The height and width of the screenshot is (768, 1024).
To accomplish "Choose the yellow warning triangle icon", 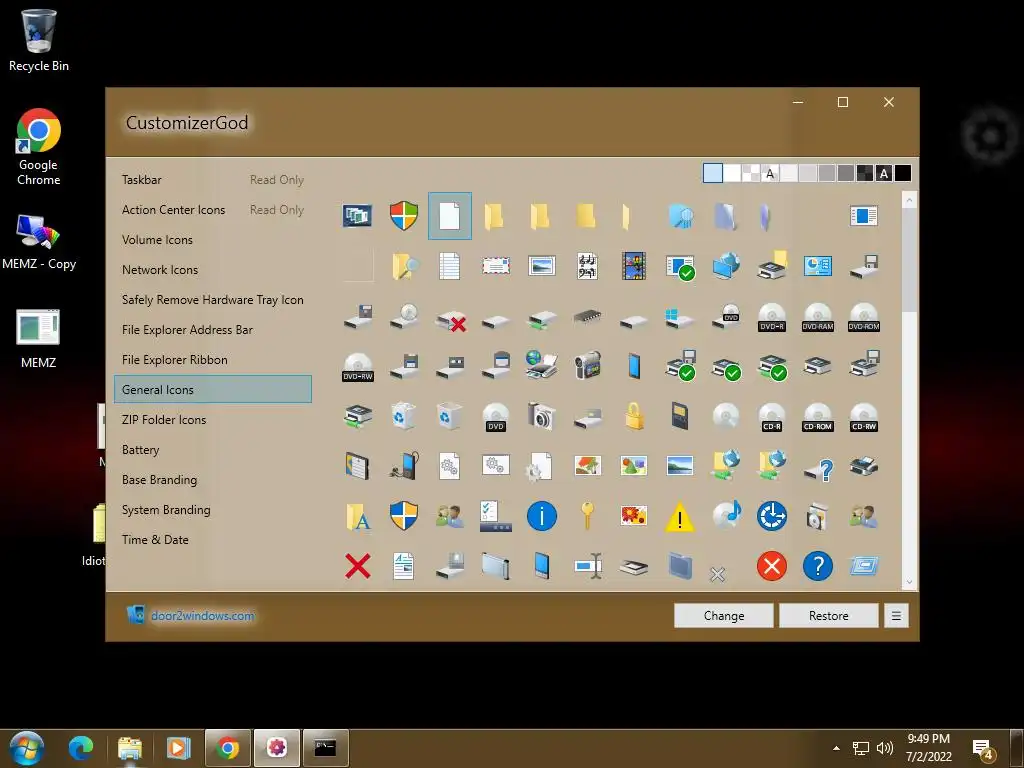I will point(680,517).
